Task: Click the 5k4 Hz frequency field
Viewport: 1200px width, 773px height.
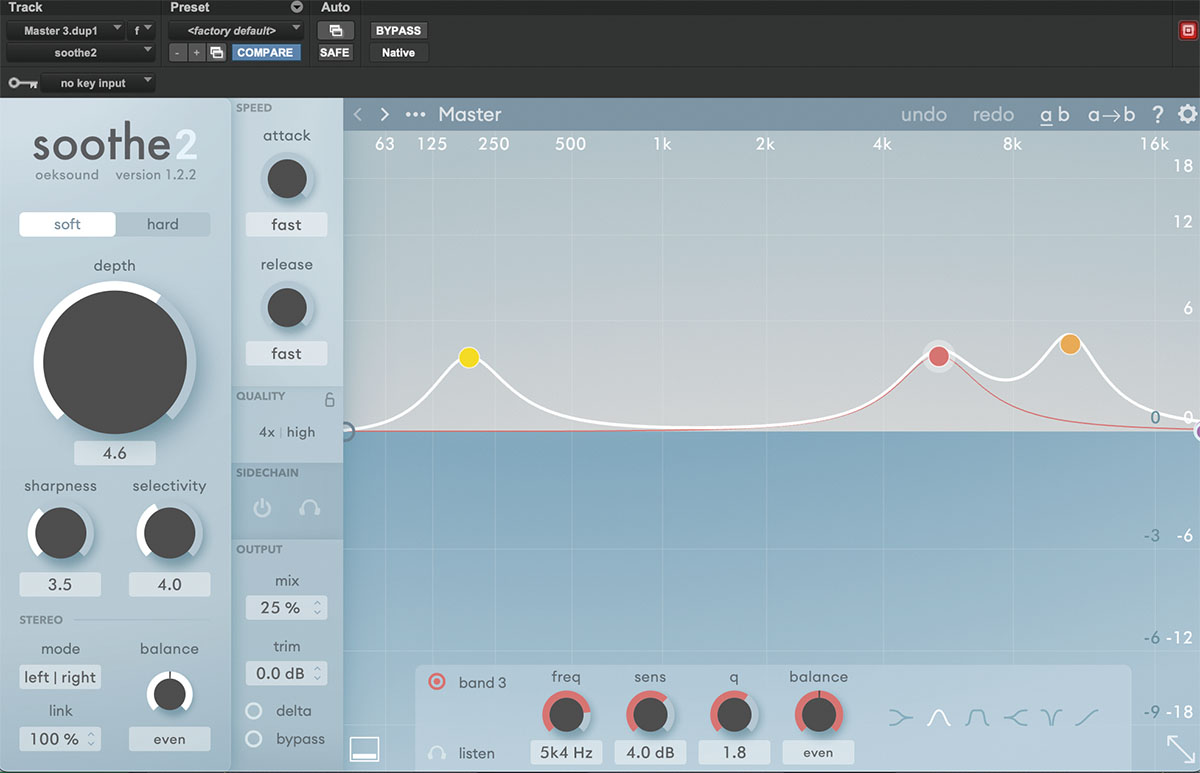Action: coord(566,752)
